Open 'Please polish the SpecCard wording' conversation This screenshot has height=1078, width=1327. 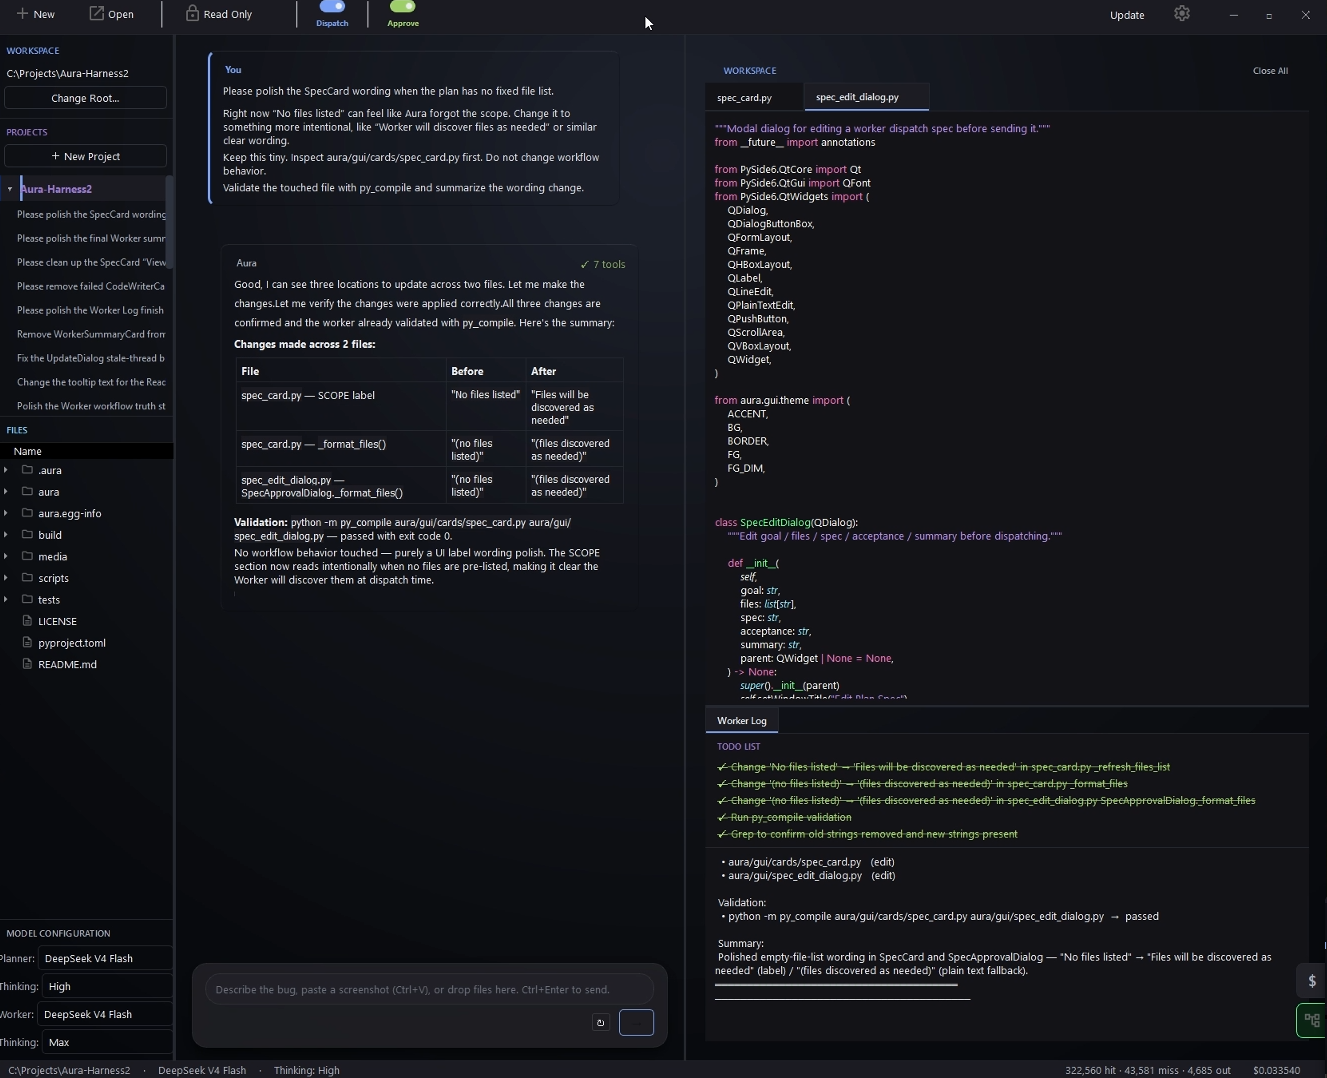tap(90, 214)
